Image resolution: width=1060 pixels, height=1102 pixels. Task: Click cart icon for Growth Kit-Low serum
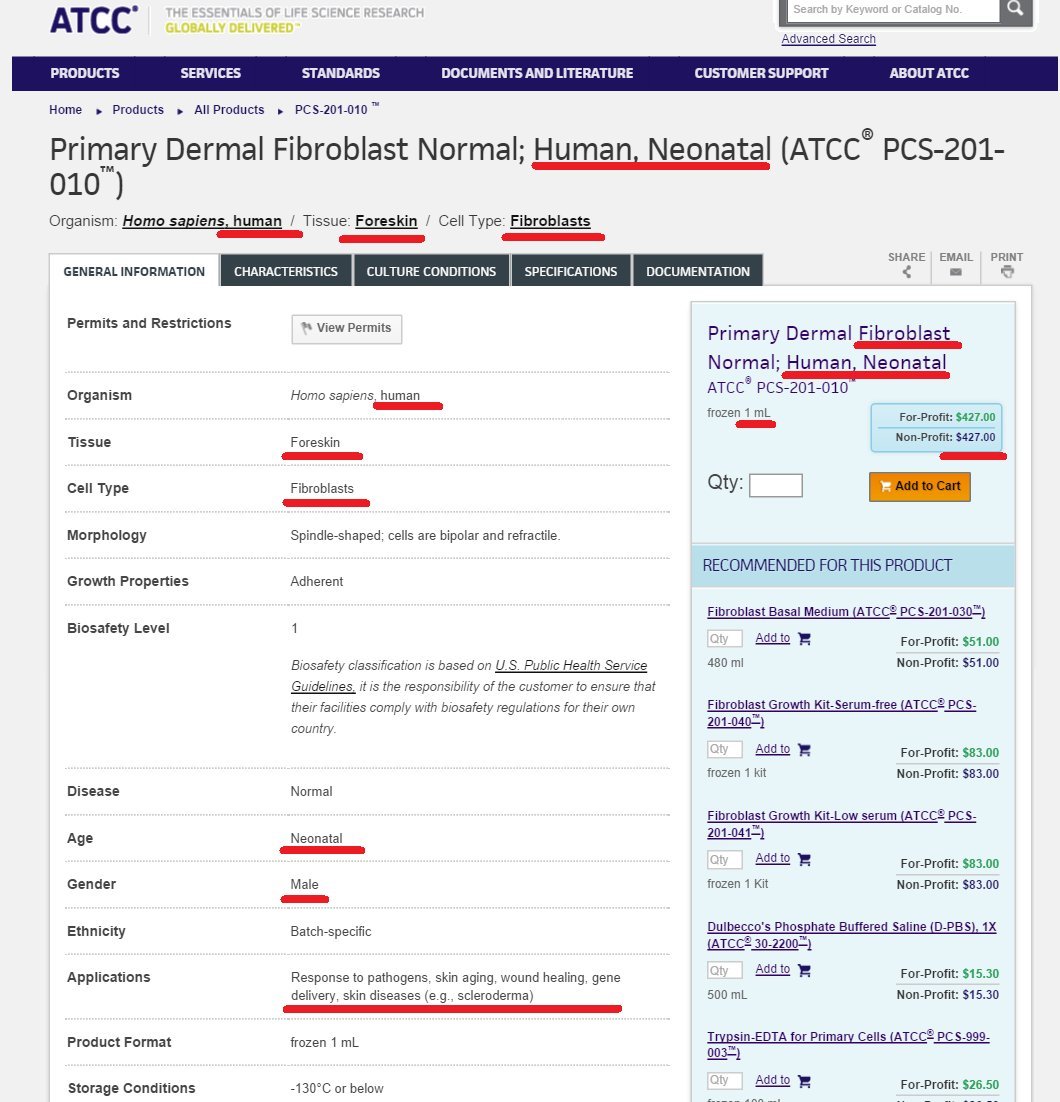coord(805,859)
